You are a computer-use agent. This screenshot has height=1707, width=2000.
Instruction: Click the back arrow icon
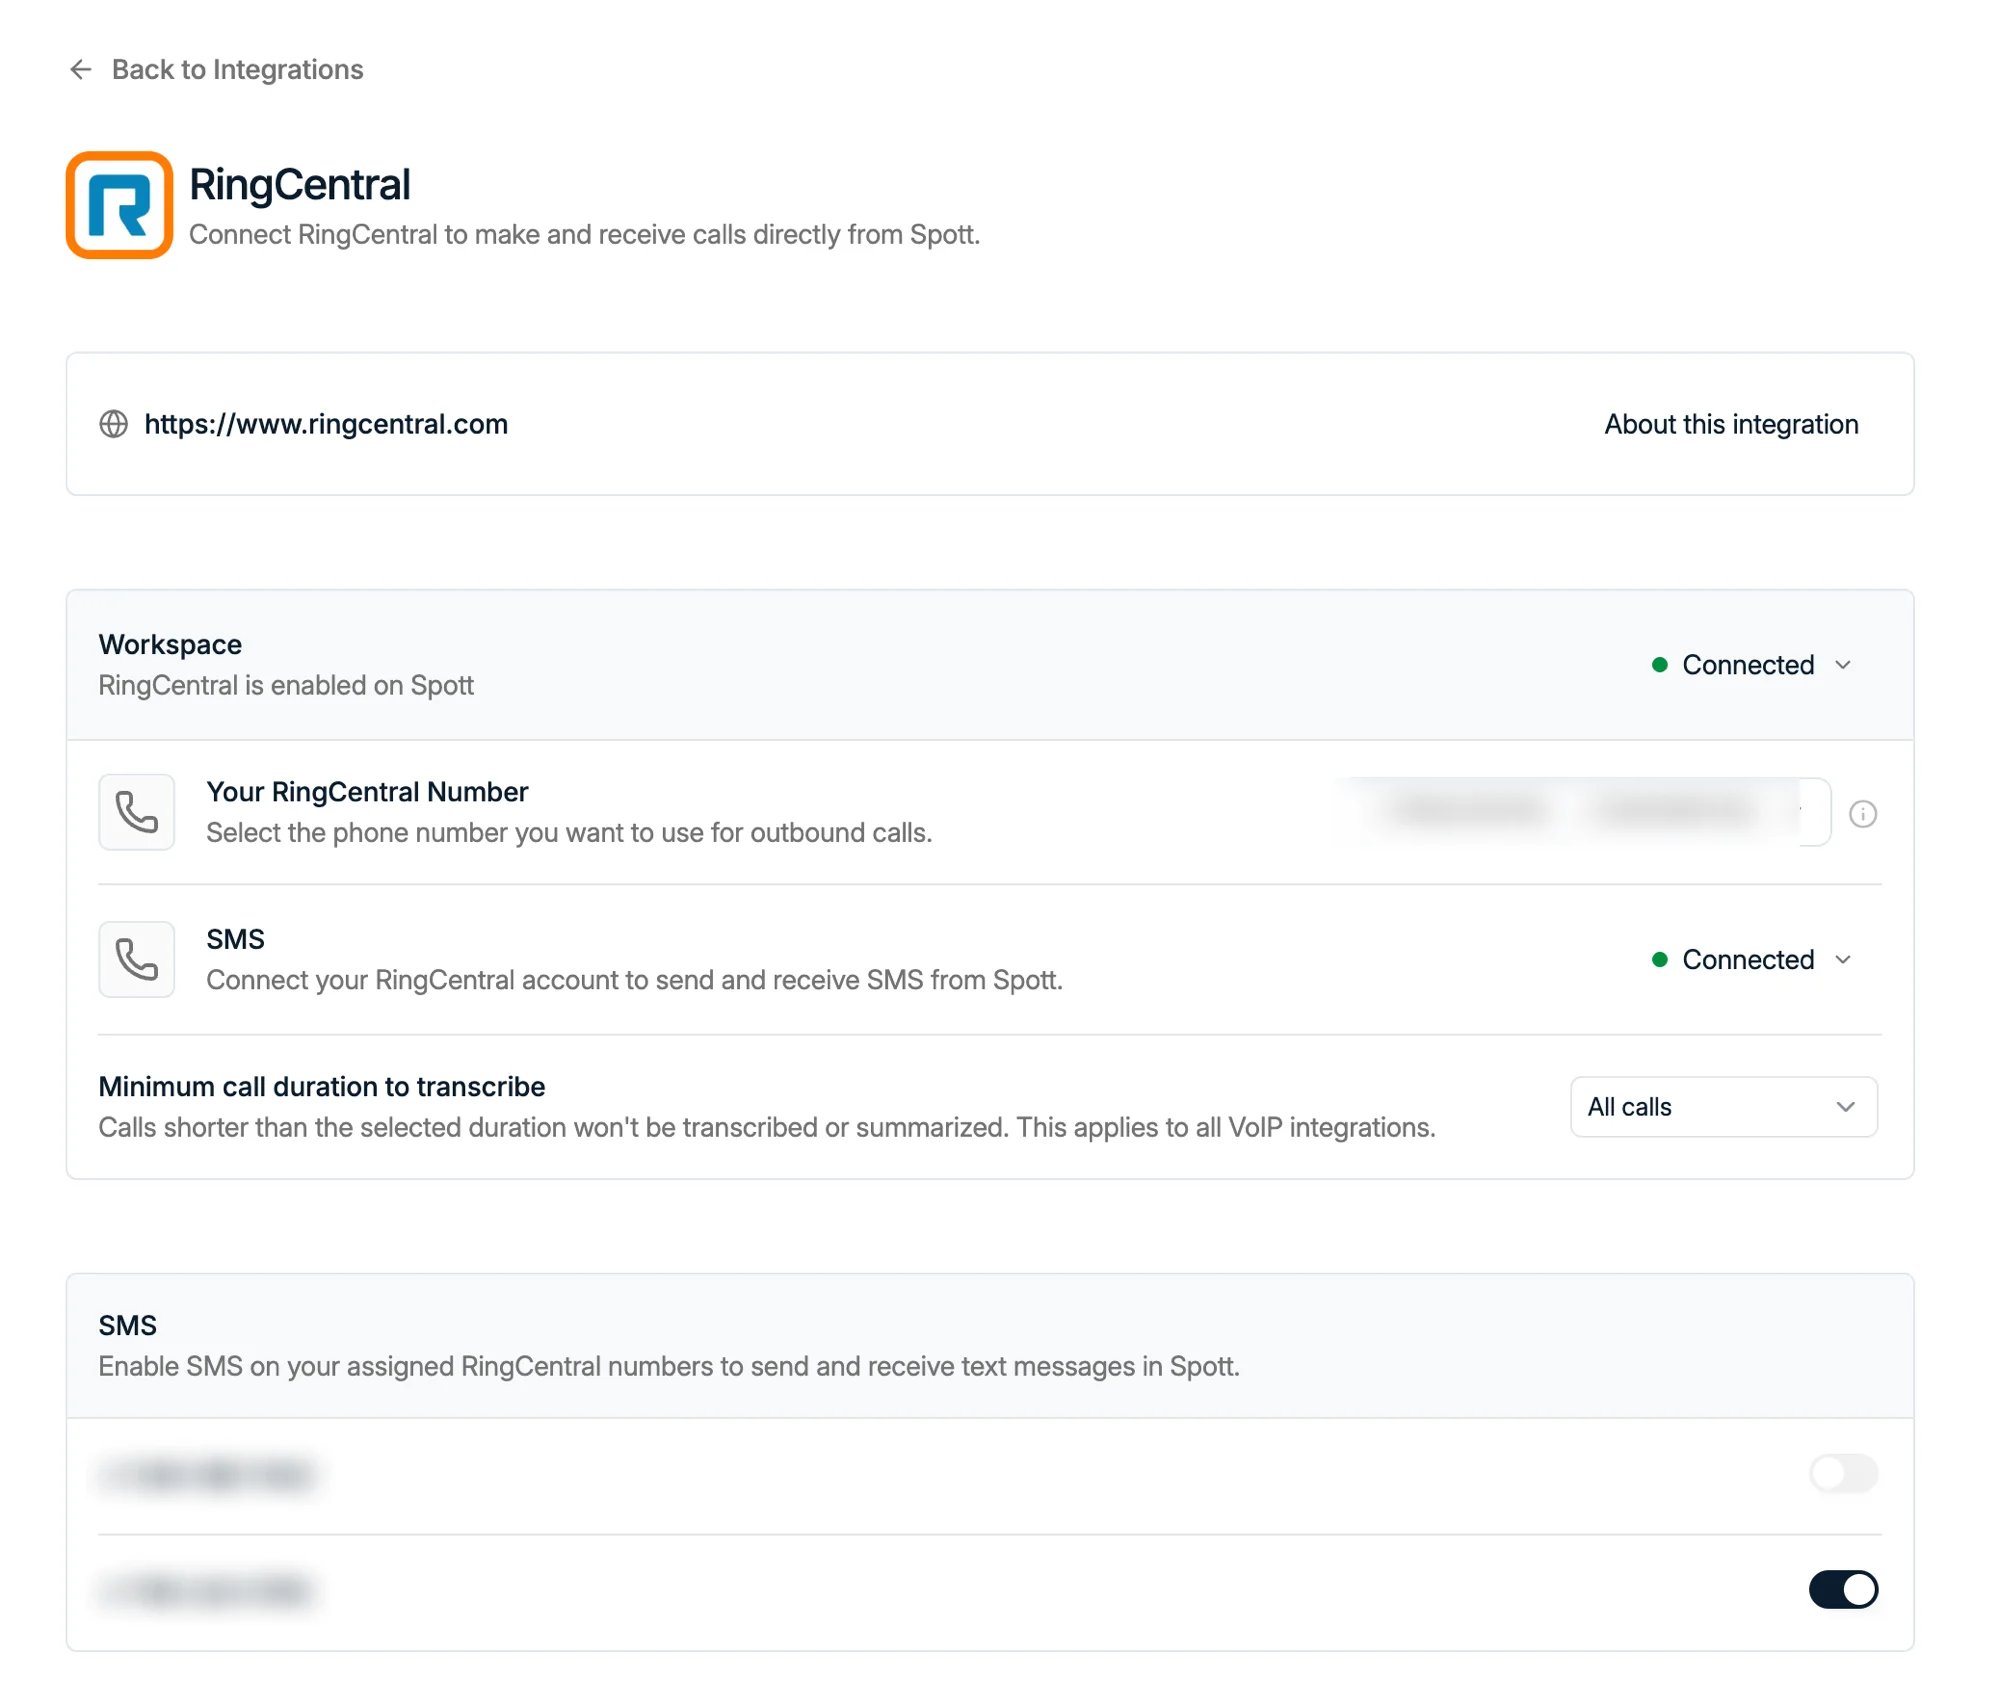[81, 69]
